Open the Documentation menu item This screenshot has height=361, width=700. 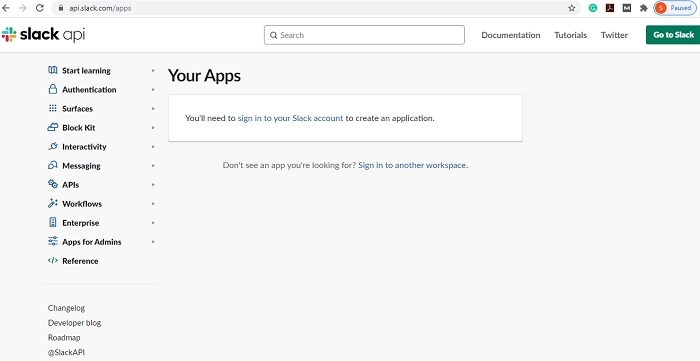[x=511, y=35]
